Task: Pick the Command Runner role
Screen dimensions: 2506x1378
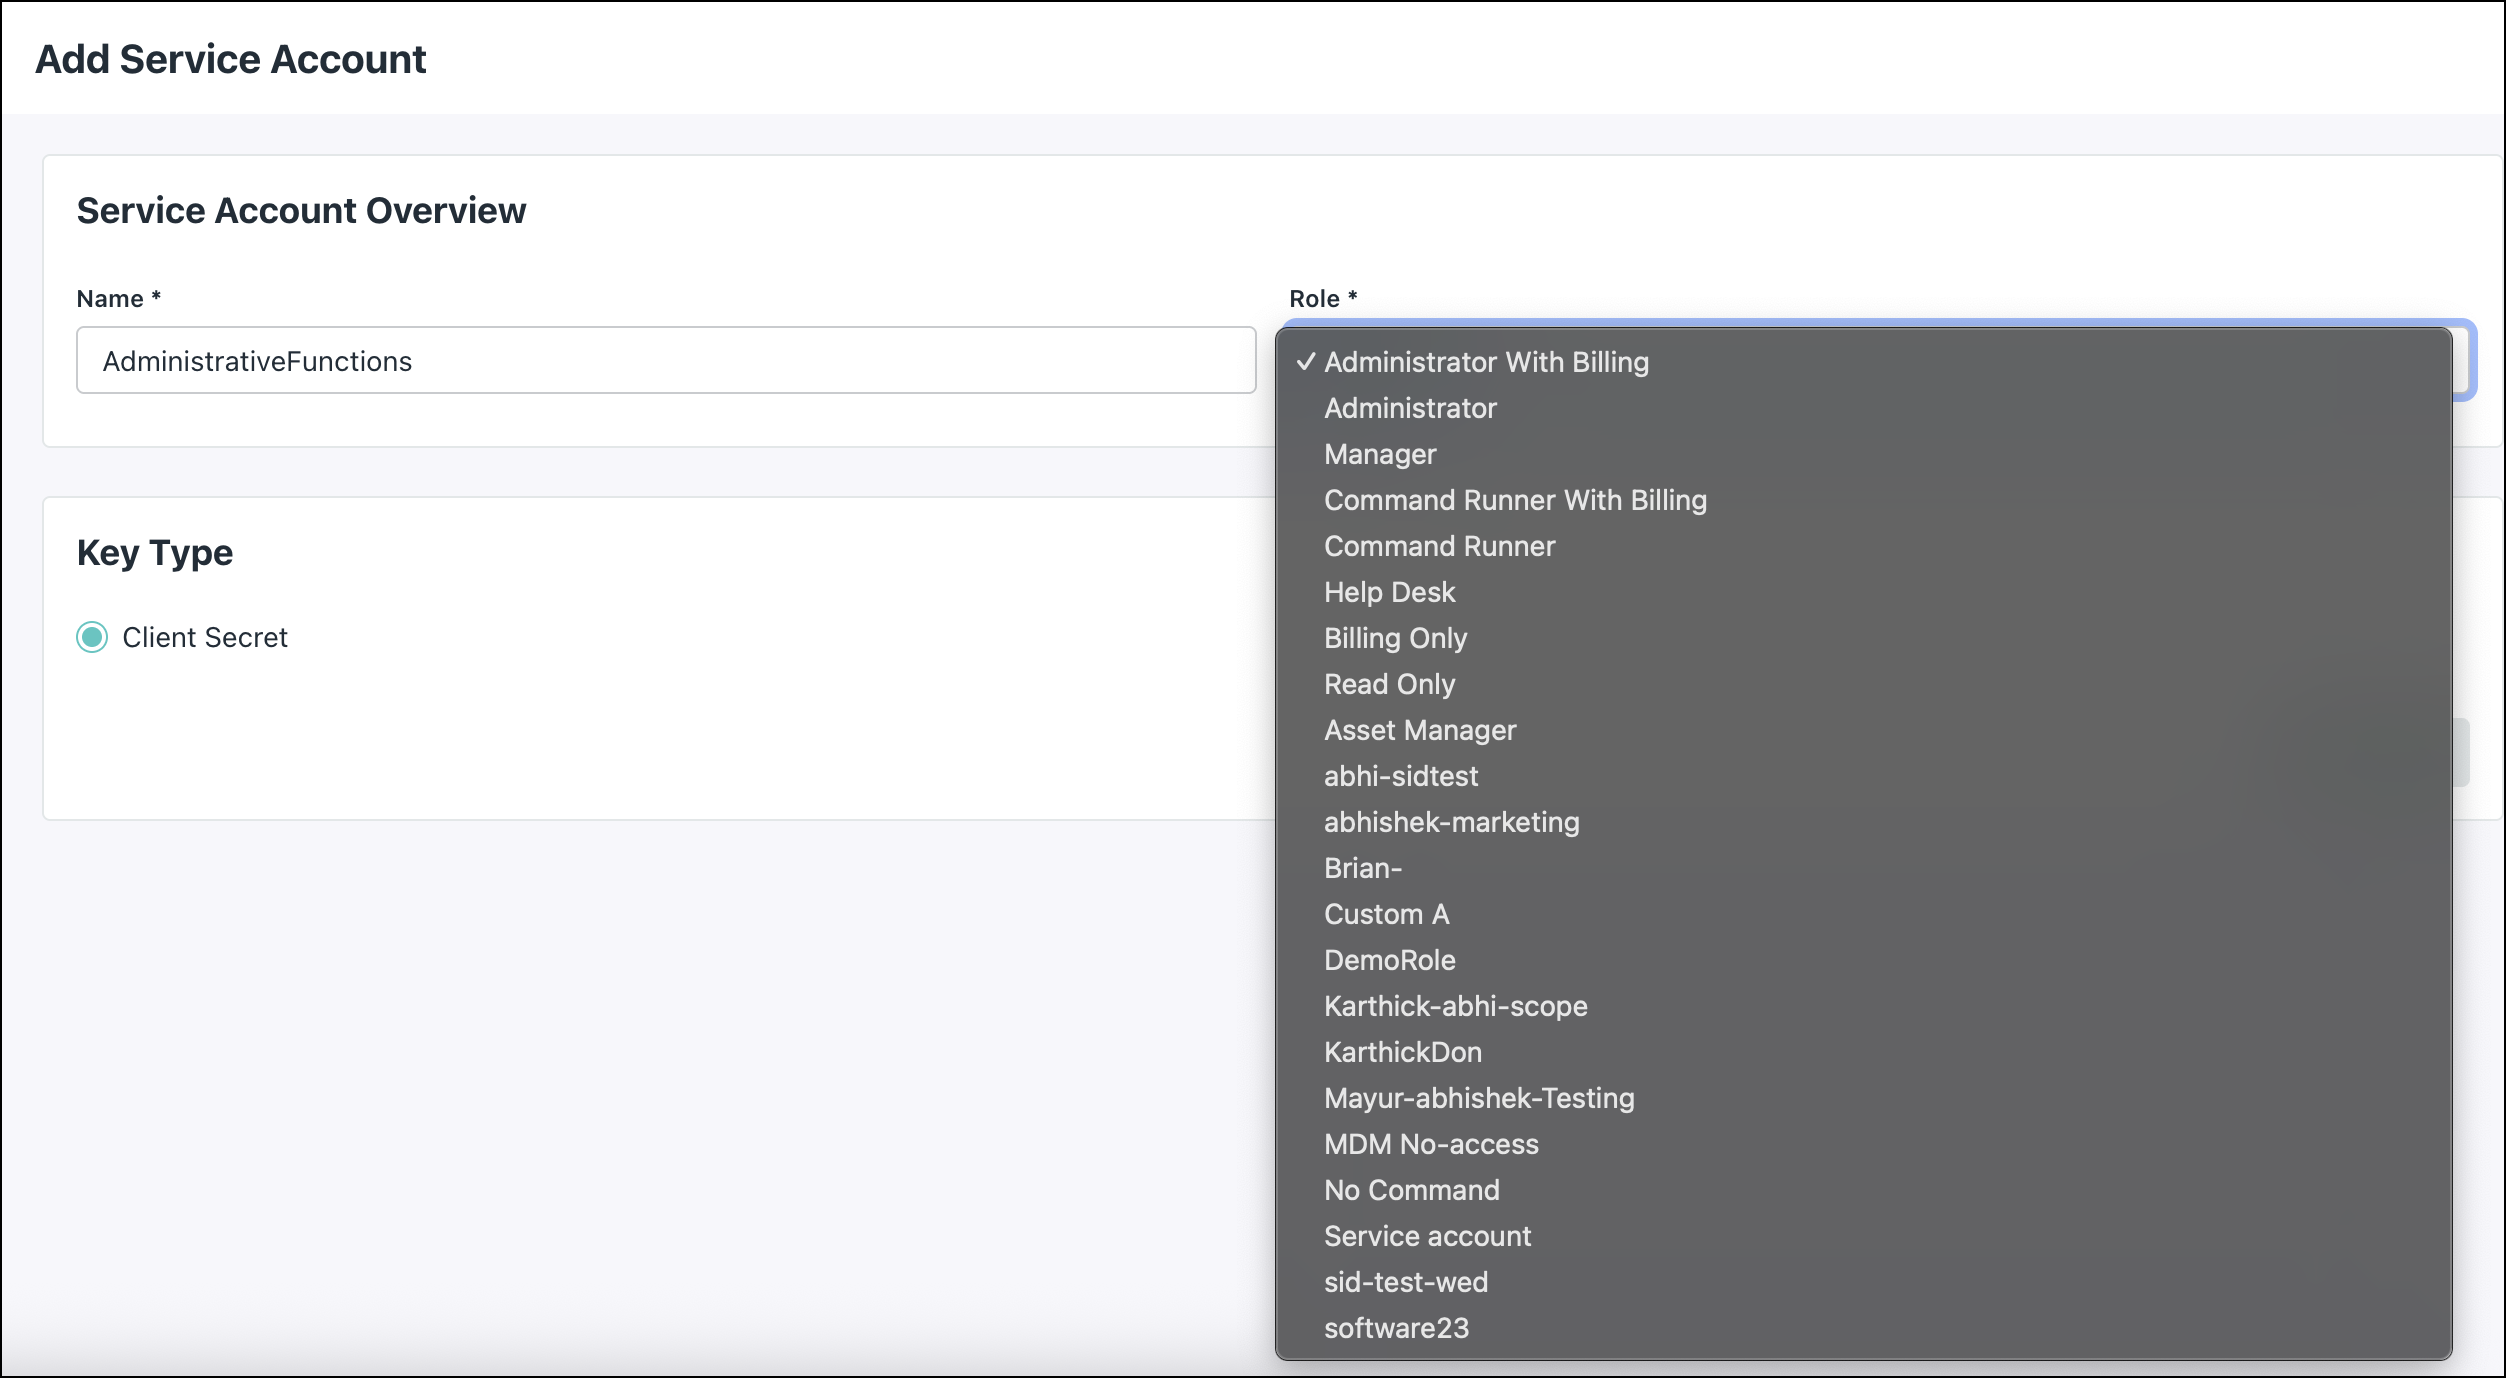Action: (1439, 546)
